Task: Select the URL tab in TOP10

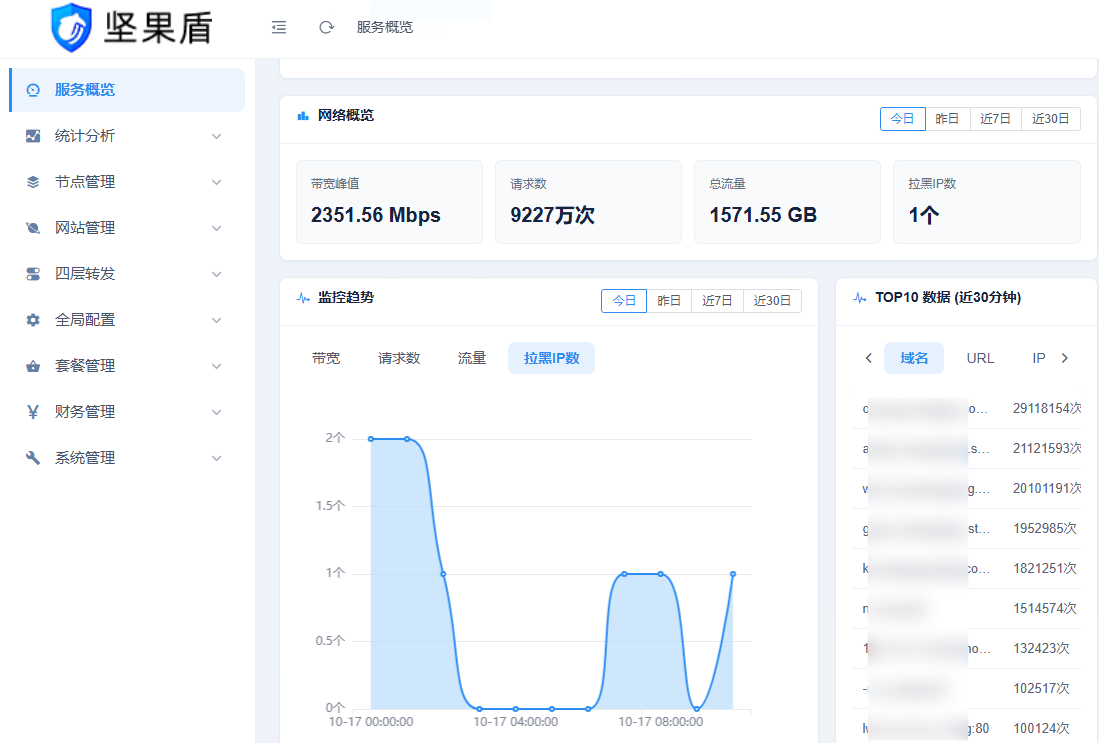Action: pos(980,358)
